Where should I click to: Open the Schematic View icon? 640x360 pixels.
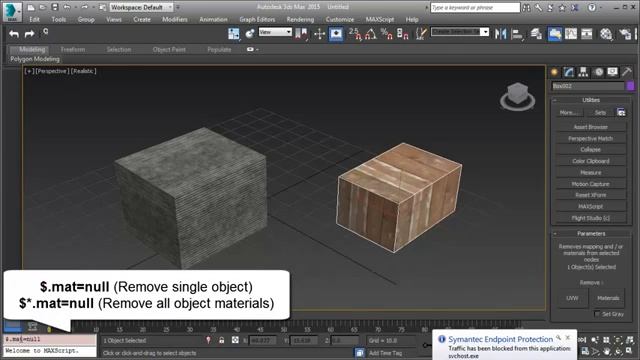coord(587,34)
